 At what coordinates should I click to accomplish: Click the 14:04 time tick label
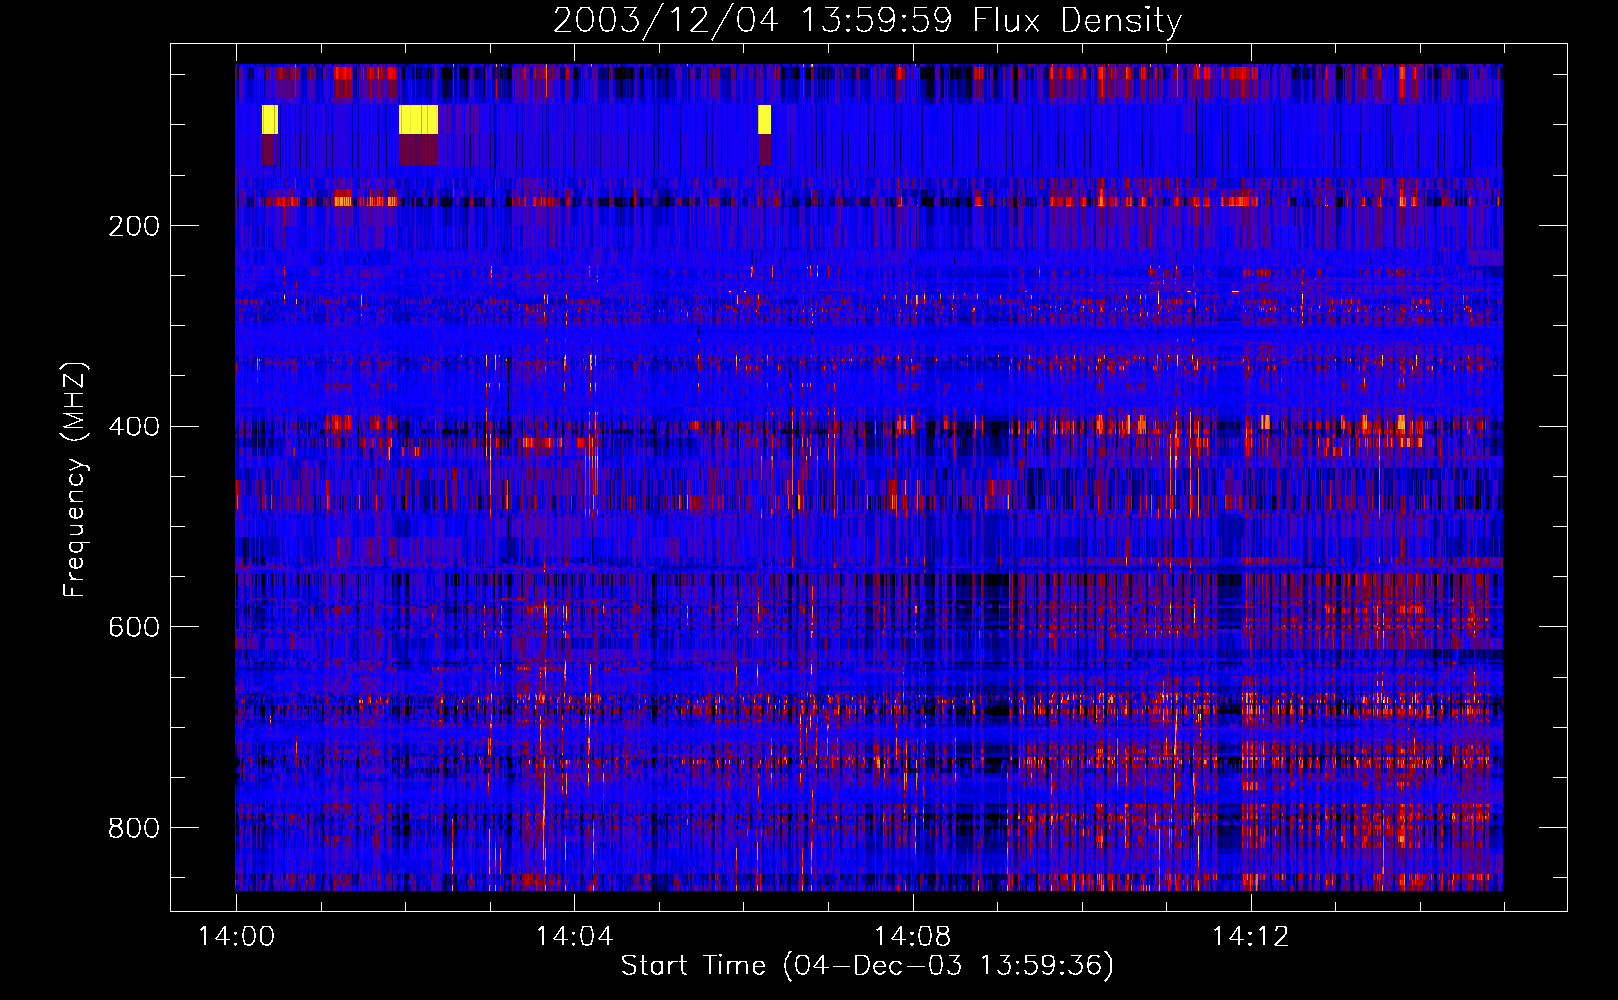point(574,936)
